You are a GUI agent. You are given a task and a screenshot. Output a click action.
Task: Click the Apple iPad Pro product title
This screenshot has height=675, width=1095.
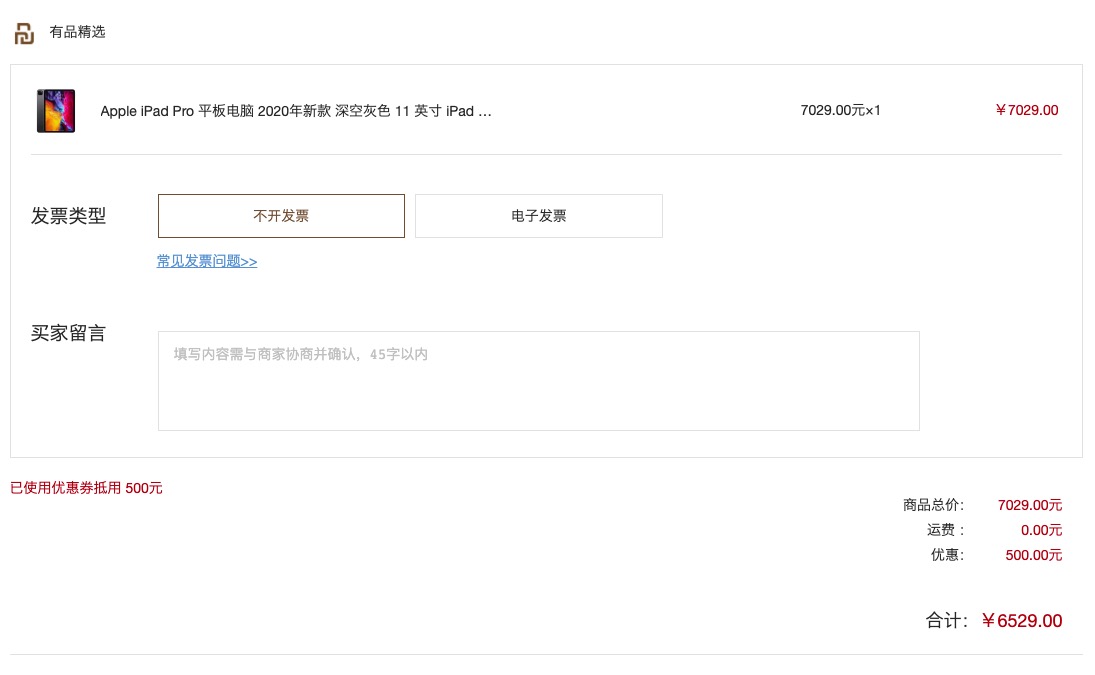click(296, 111)
